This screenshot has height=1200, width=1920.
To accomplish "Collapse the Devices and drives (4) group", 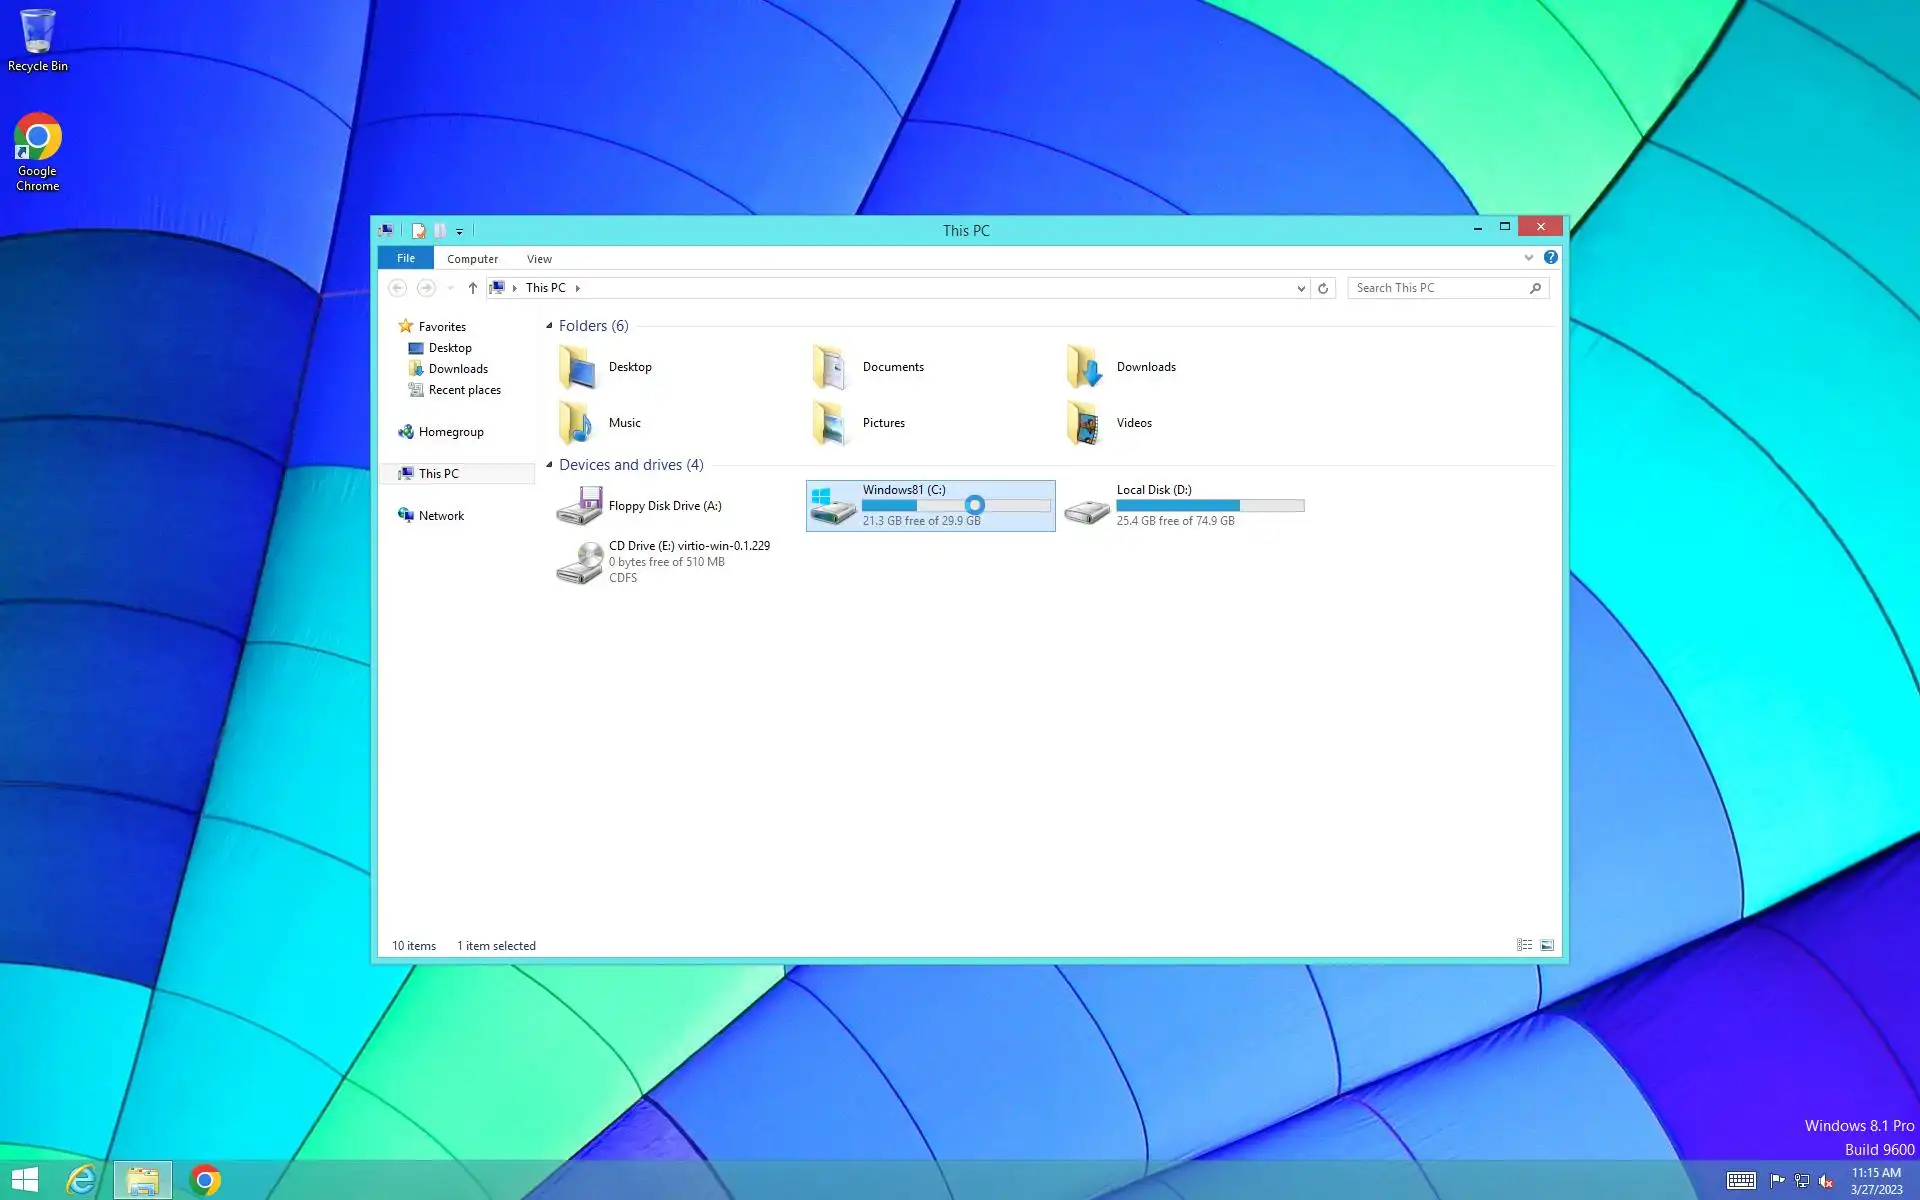I will [x=549, y=465].
